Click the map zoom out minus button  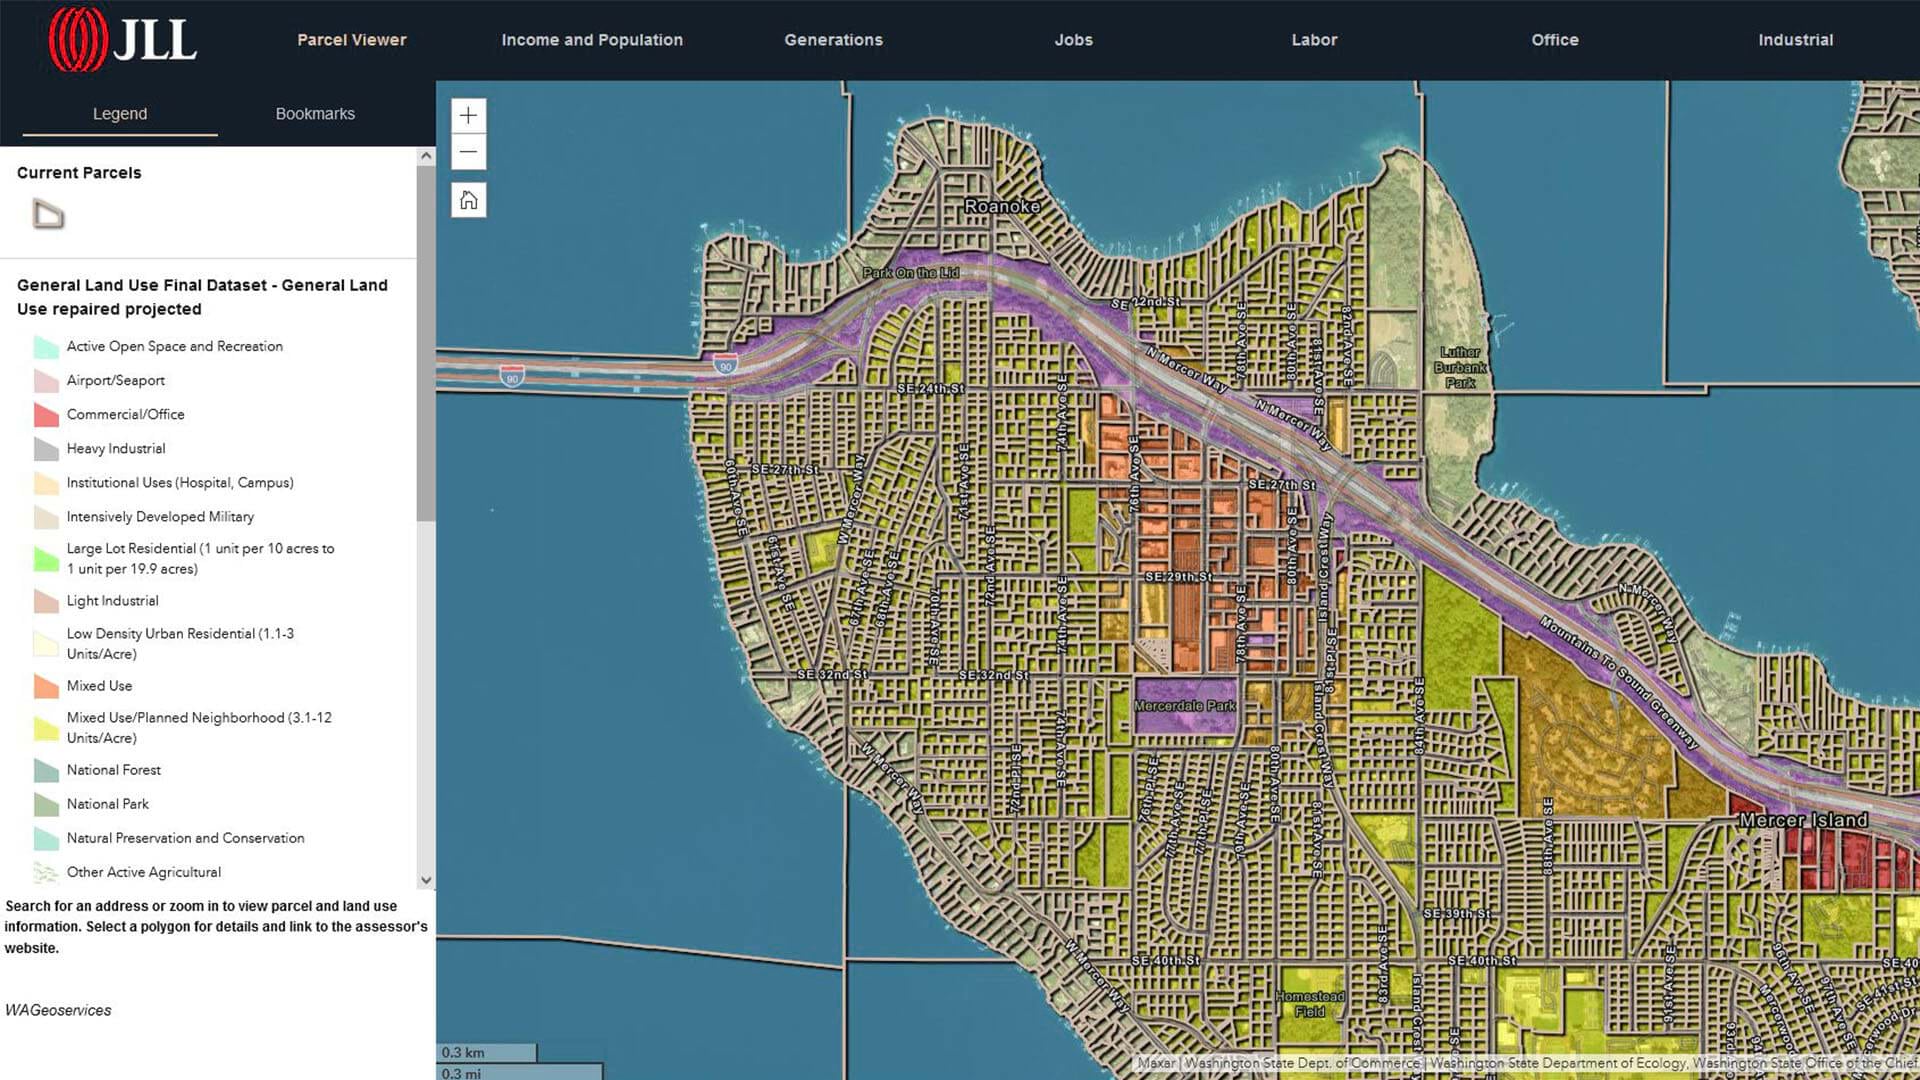[468, 152]
